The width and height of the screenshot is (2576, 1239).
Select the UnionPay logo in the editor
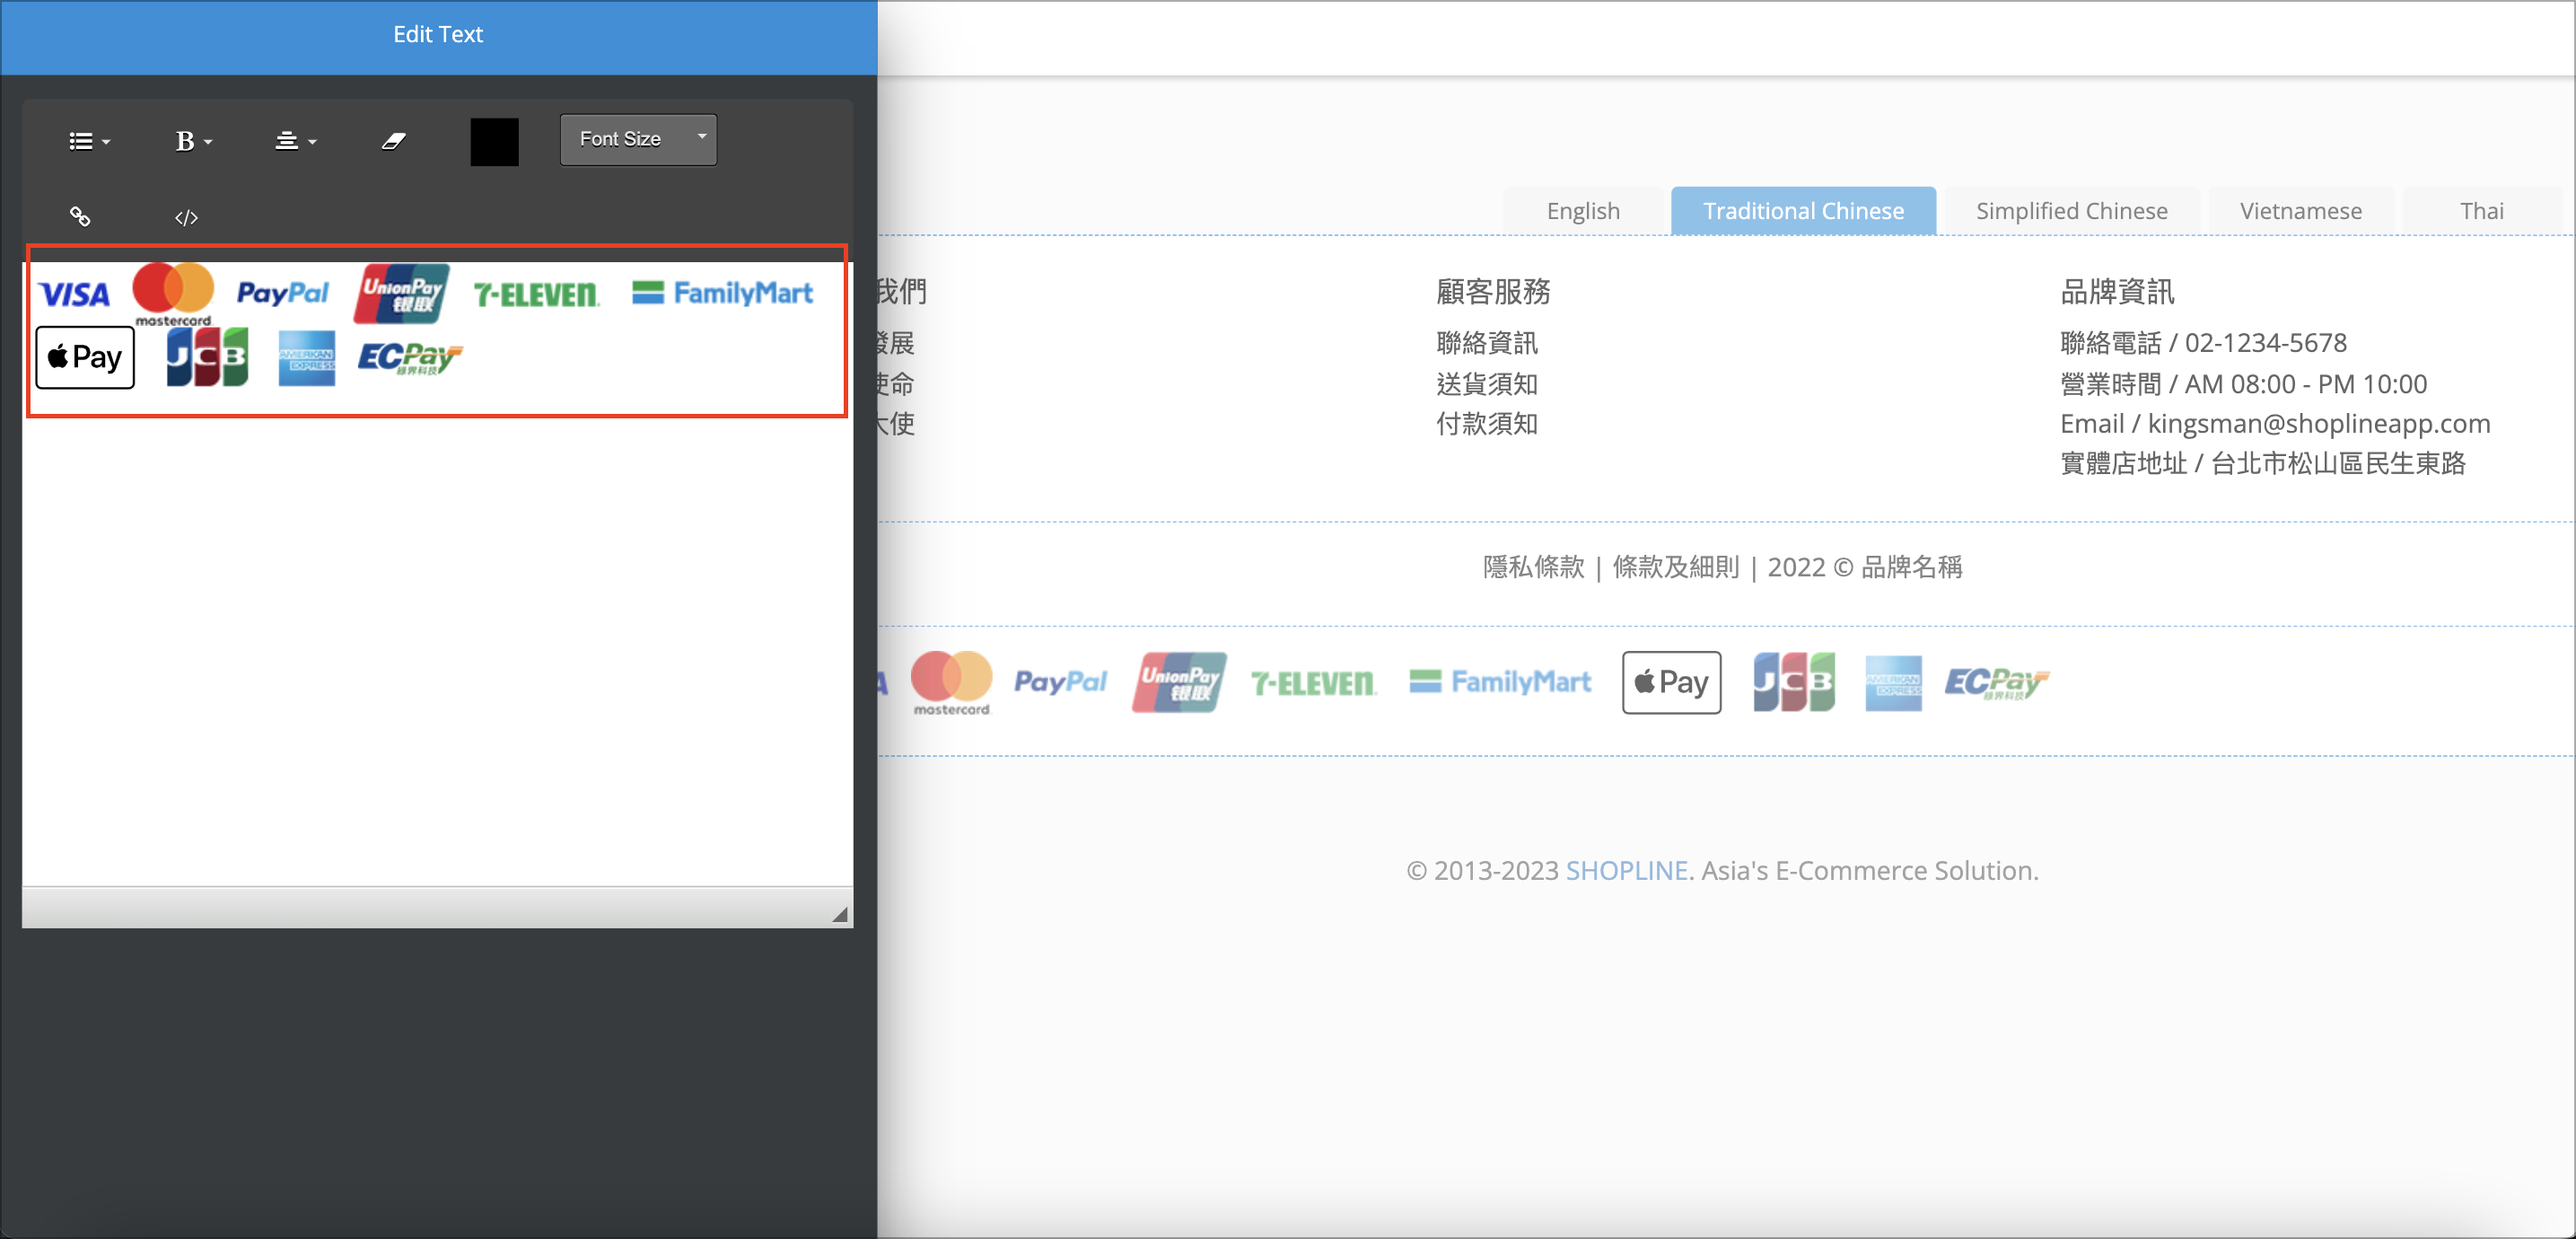[x=402, y=293]
